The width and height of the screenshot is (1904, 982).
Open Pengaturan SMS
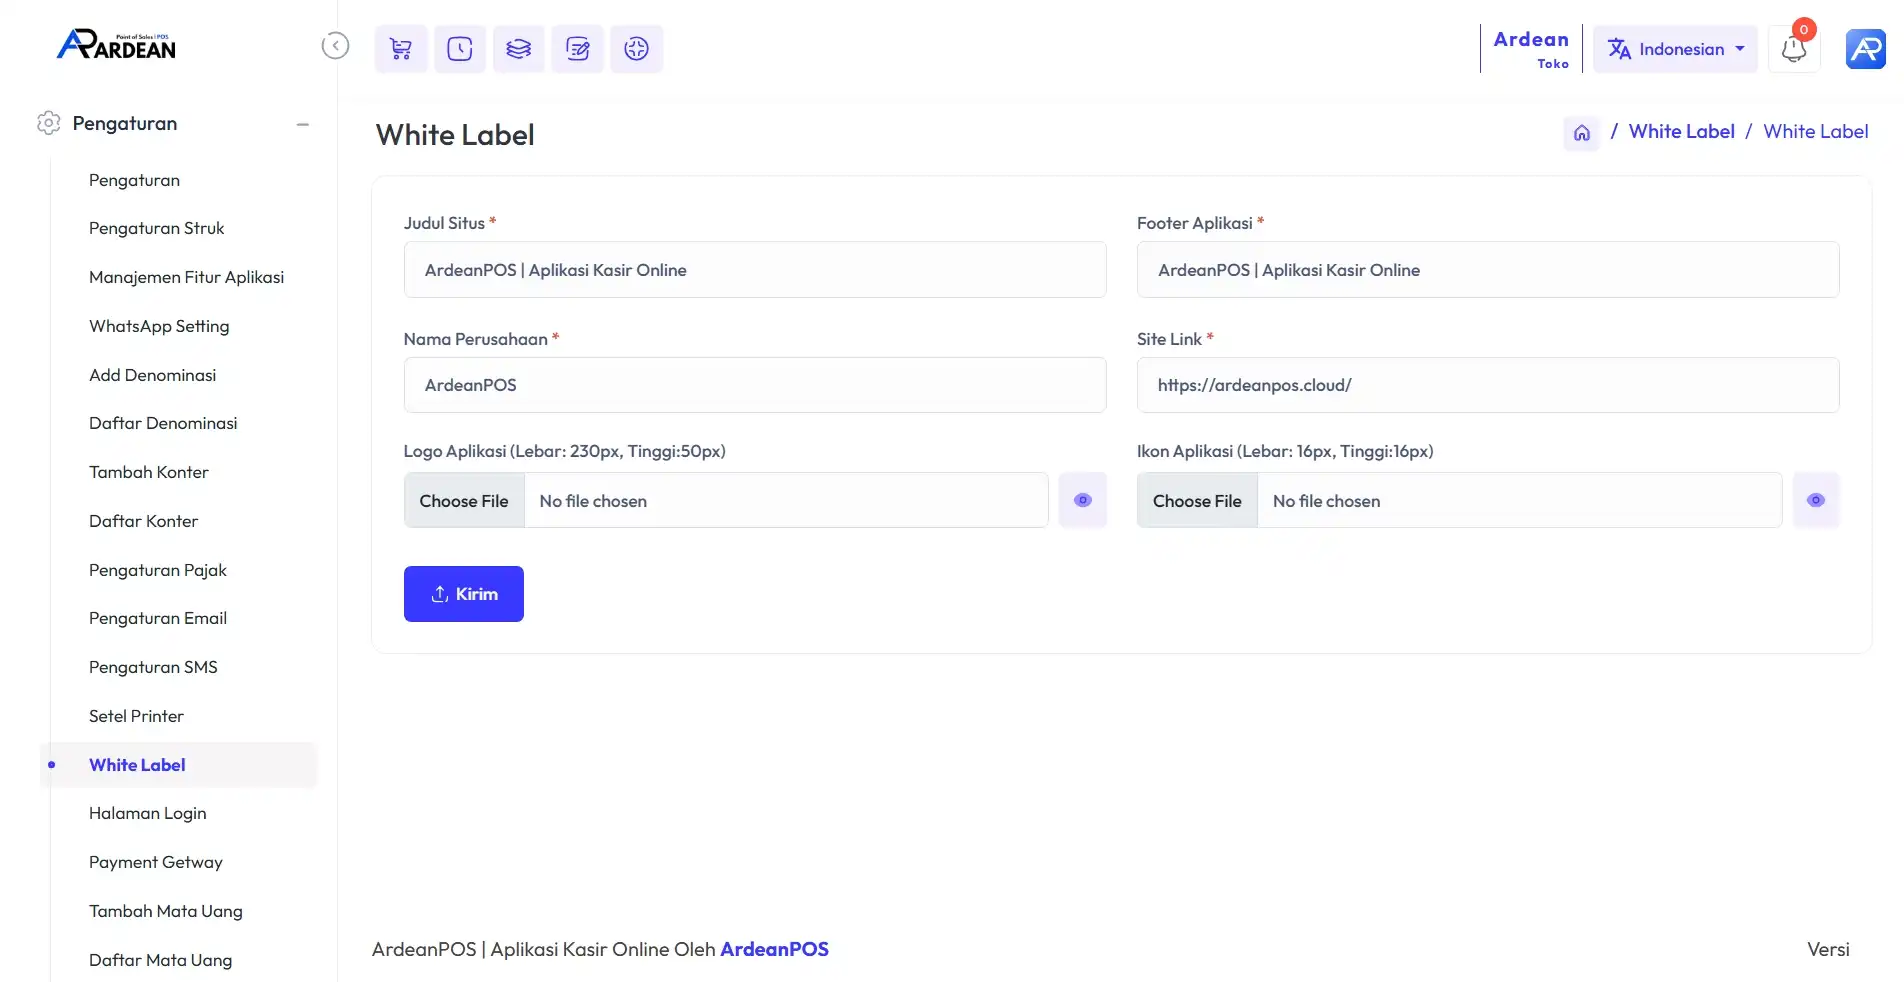(x=153, y=667)
